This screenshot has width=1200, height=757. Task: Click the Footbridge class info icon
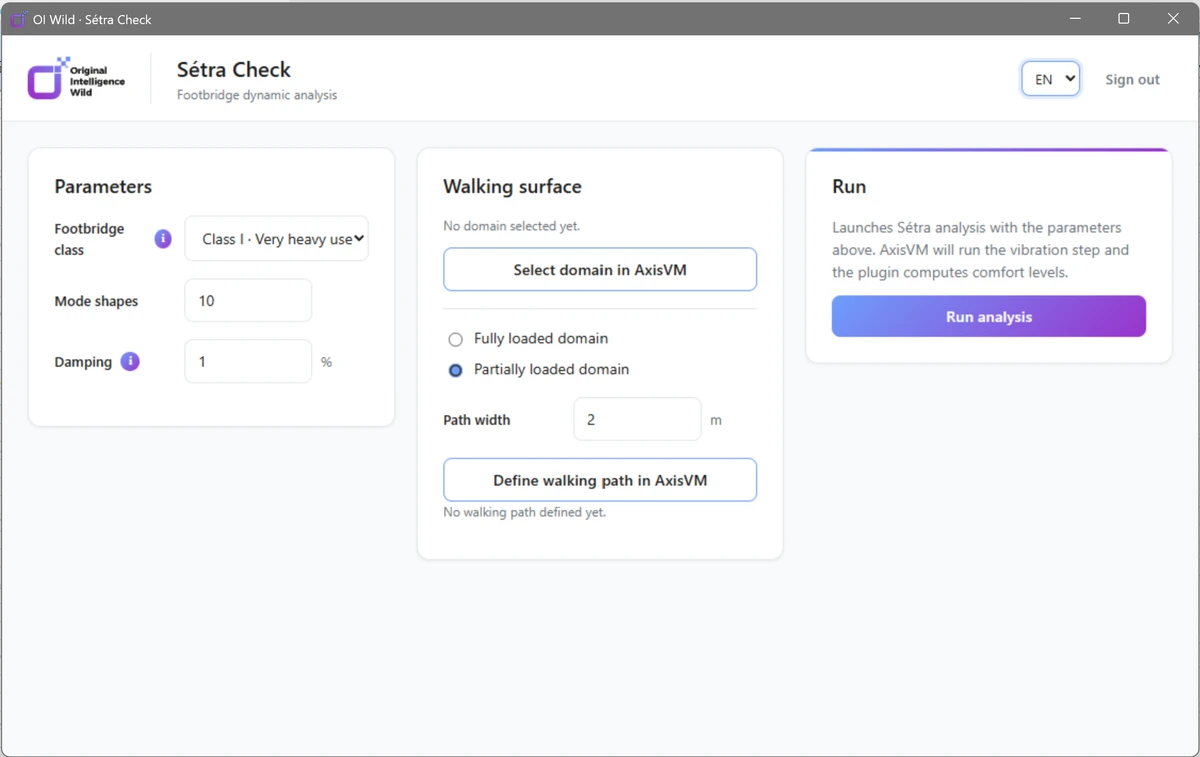(x=163, y=239)
